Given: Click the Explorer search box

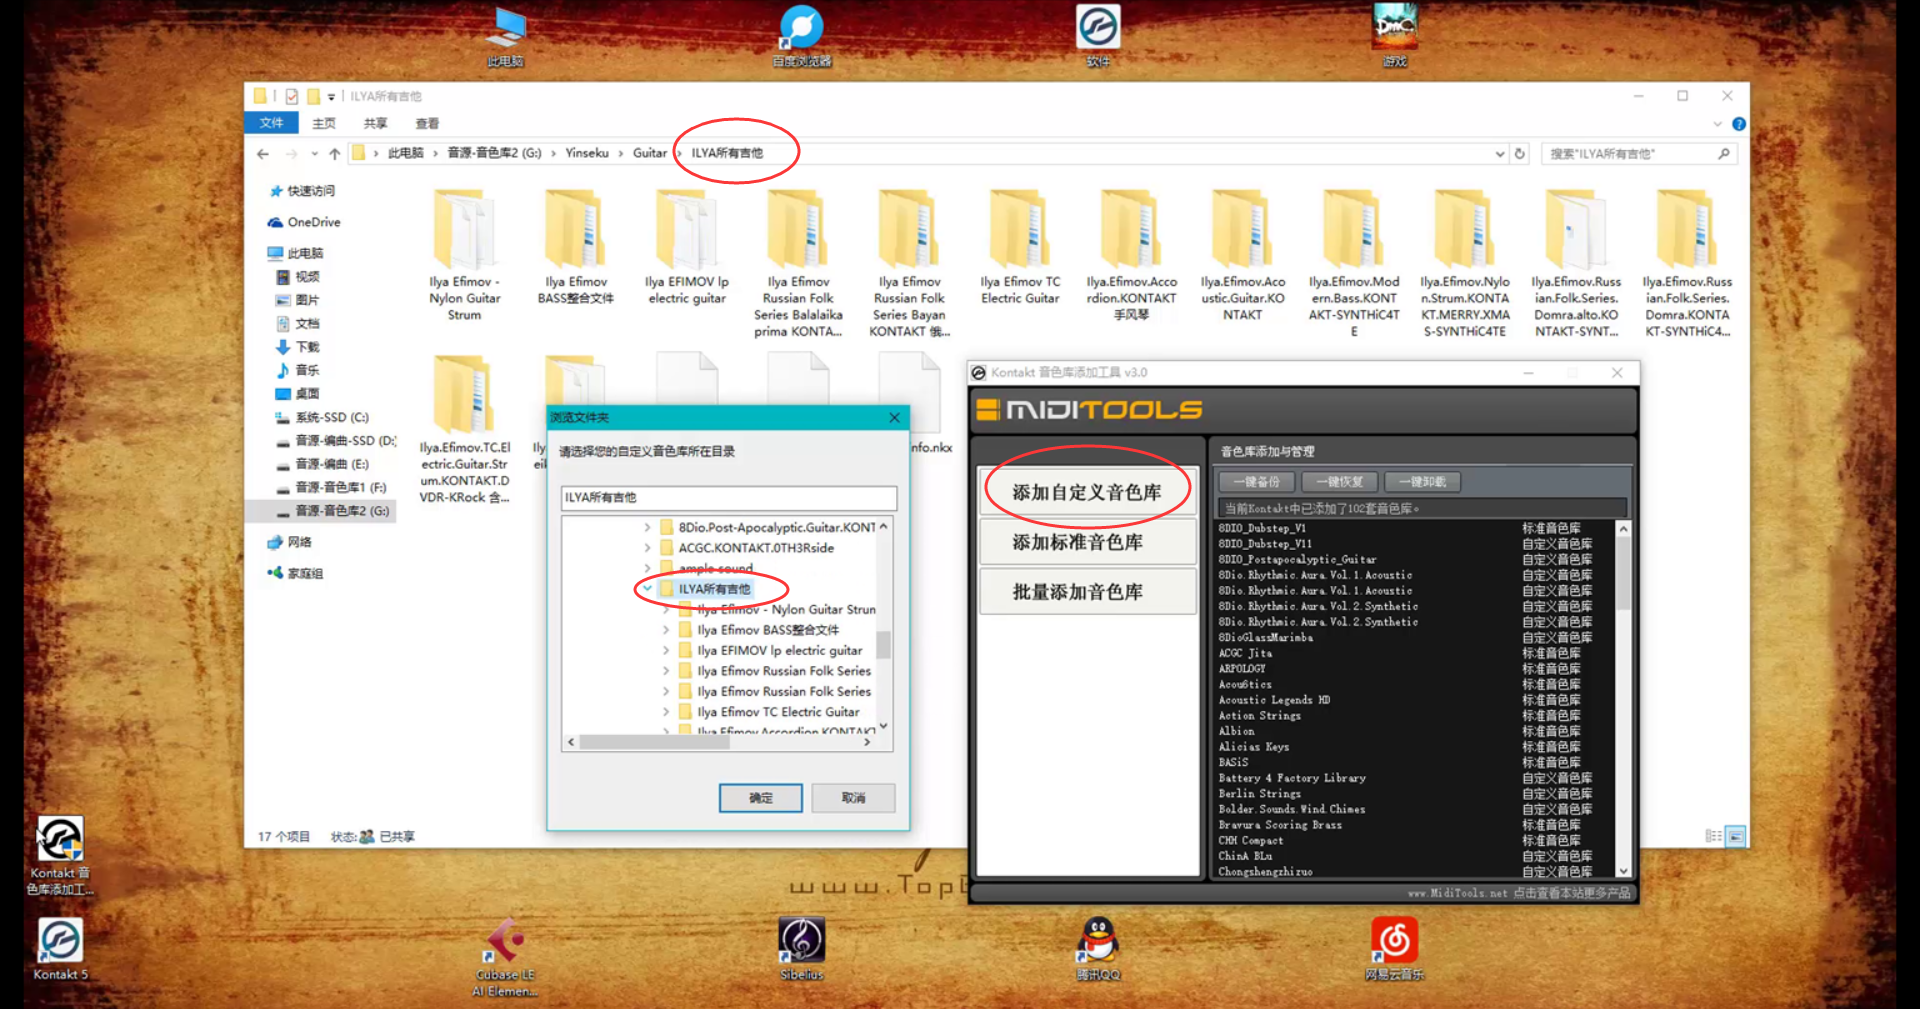Looking at the screenshot, I should (x=1639, y=154).
